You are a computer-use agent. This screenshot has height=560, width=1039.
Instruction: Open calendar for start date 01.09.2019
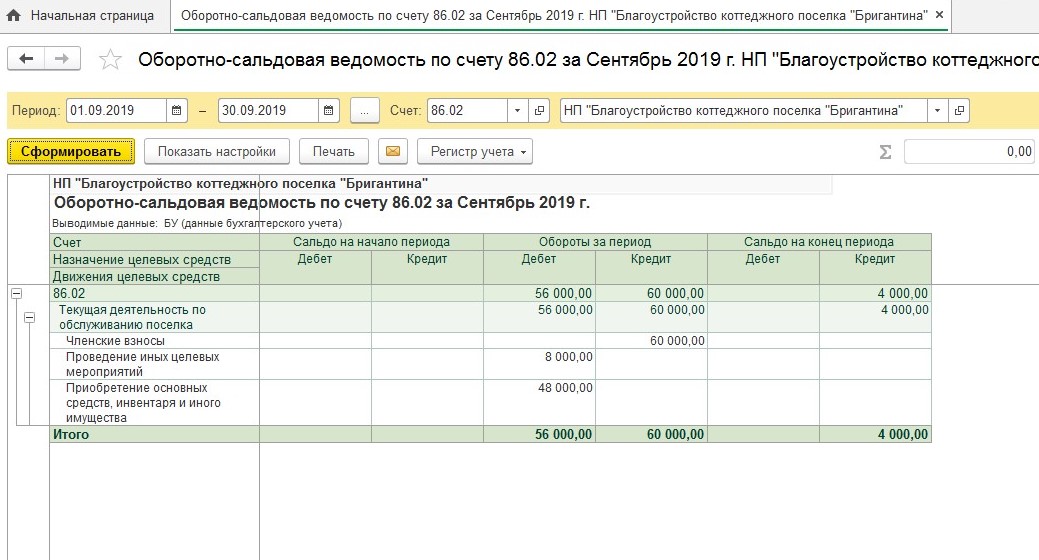(177, 110)
